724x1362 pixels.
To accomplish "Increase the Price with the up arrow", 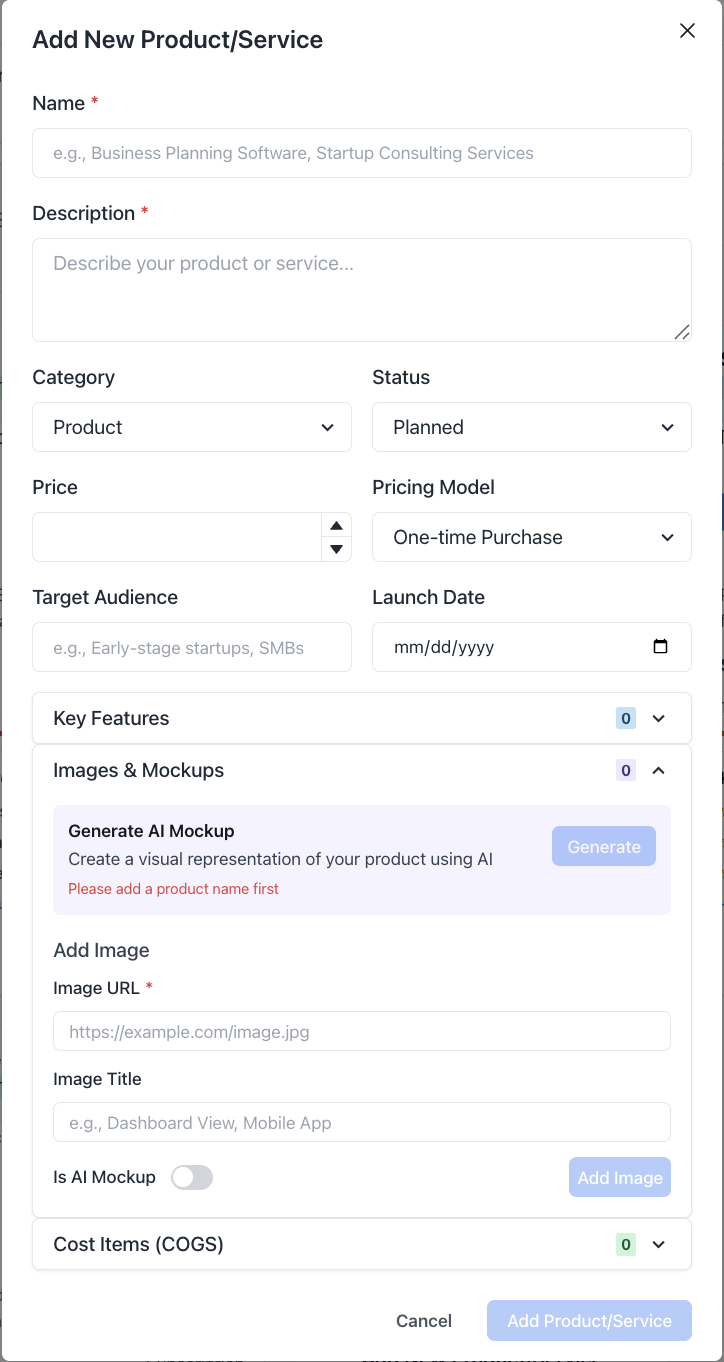I will tap(336, 526).
